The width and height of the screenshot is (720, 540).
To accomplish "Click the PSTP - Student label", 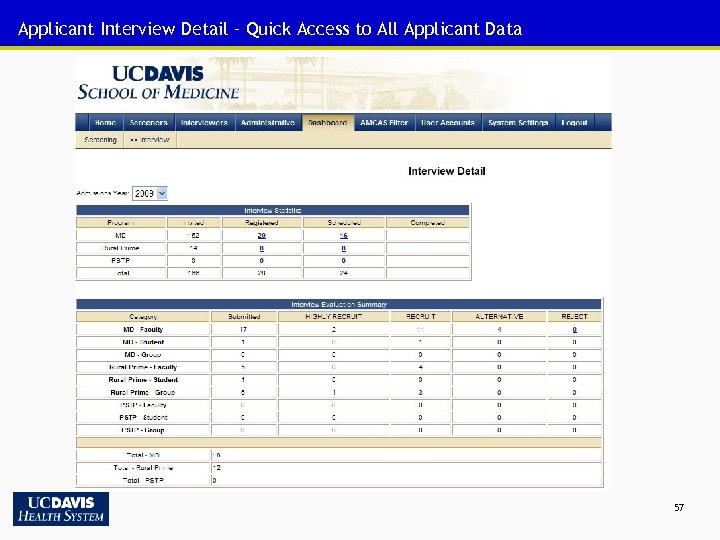I will click(x=143, y=417).
